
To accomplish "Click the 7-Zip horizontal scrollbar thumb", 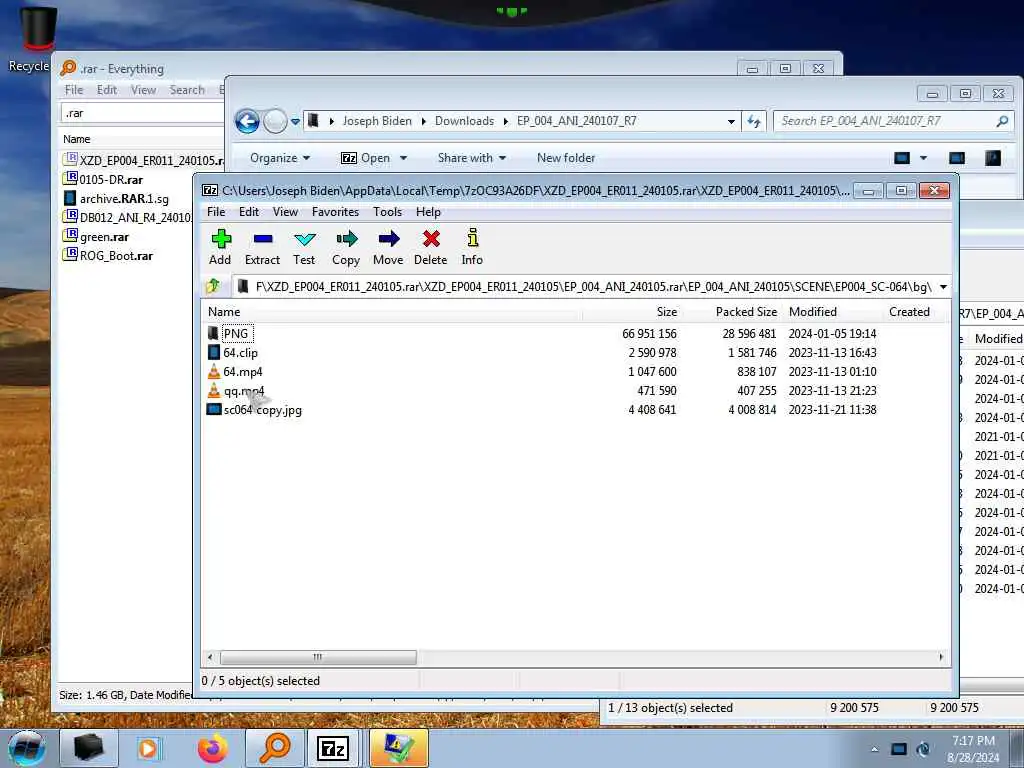I will click(318, 657).
